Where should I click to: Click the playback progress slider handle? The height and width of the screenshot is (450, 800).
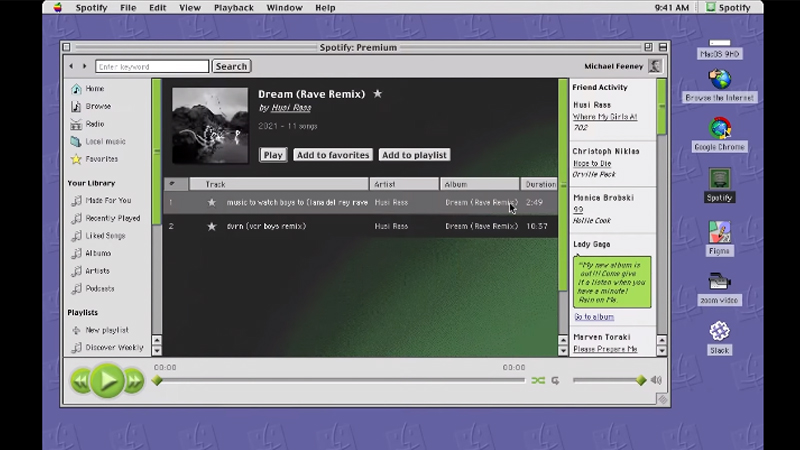tap(157, 381)
